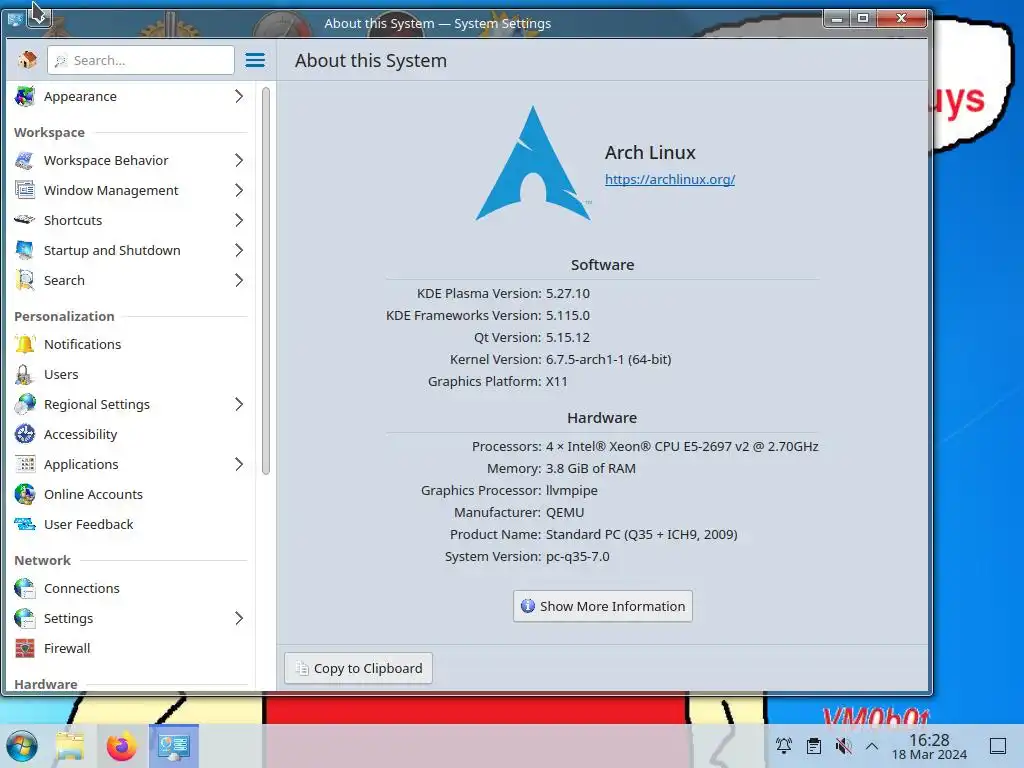The height and width of the screenshot is (768, 1024).
Task: Expand the Shortcuts chevron
Action: tap(239, 220)
